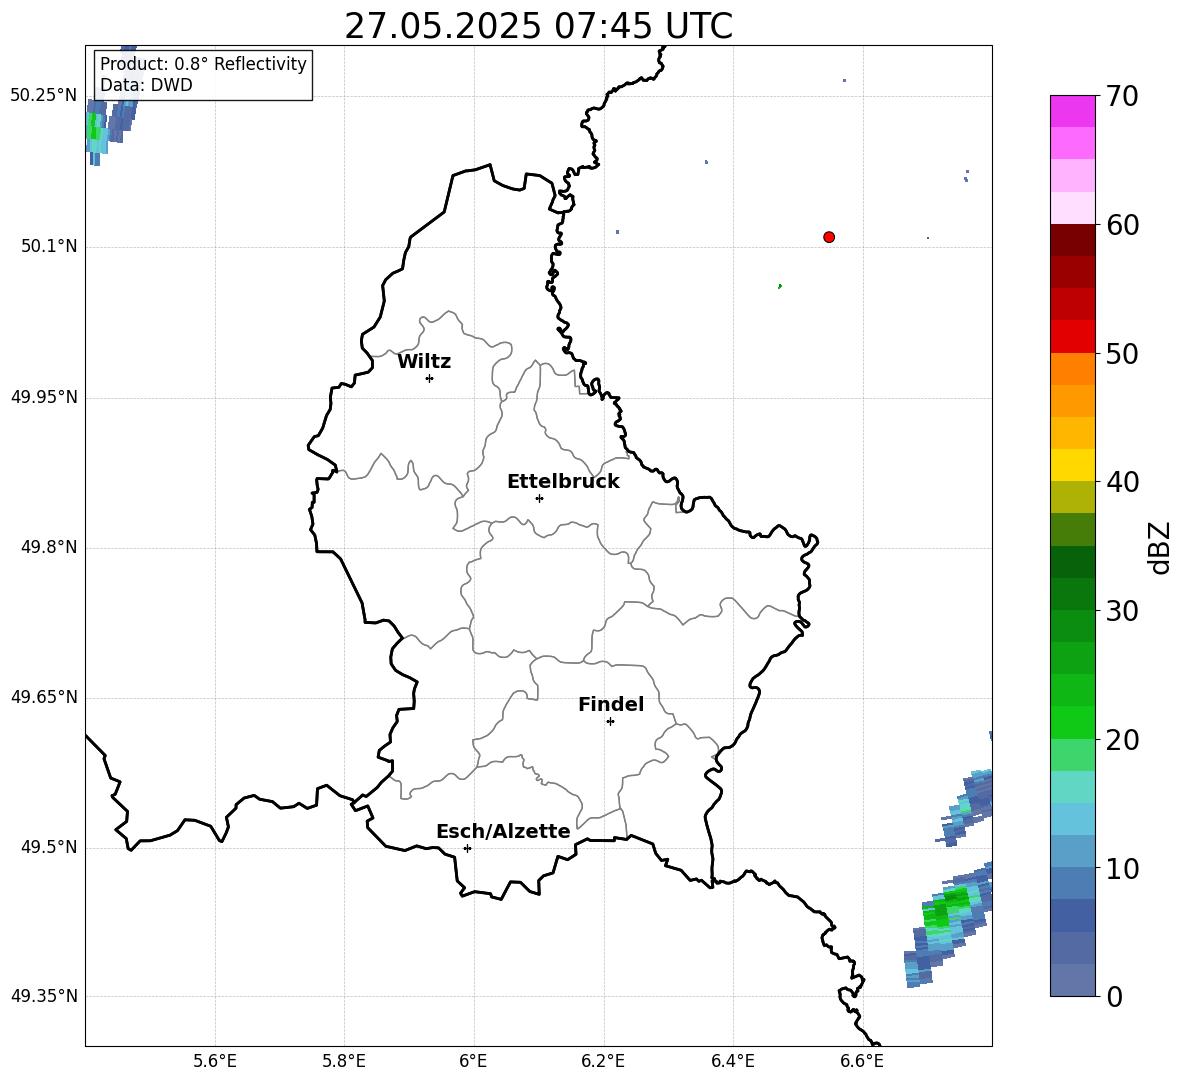
Task: Click the Esch/Alzette station cross marker
Action: 467,848
